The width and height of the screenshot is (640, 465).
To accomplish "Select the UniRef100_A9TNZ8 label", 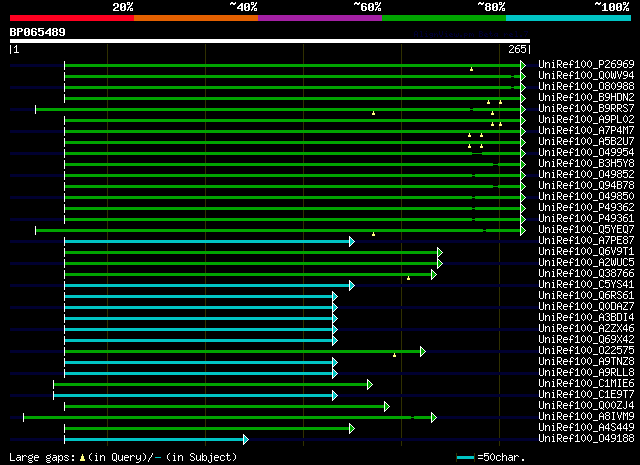I will click(586, 362).
